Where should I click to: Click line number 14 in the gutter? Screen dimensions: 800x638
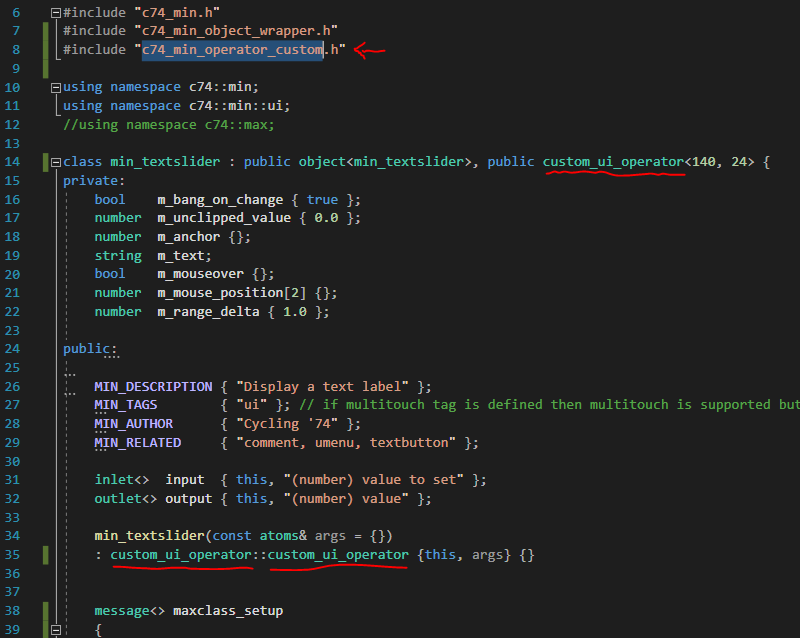12,162
